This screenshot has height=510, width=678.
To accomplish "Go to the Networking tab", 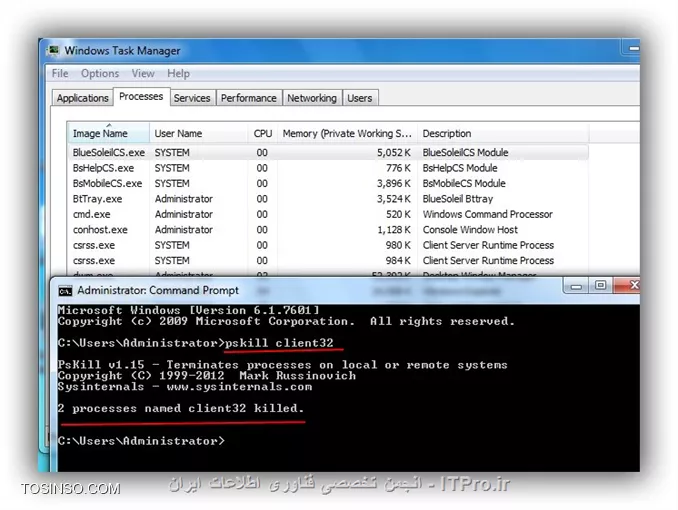I will 312,98.
